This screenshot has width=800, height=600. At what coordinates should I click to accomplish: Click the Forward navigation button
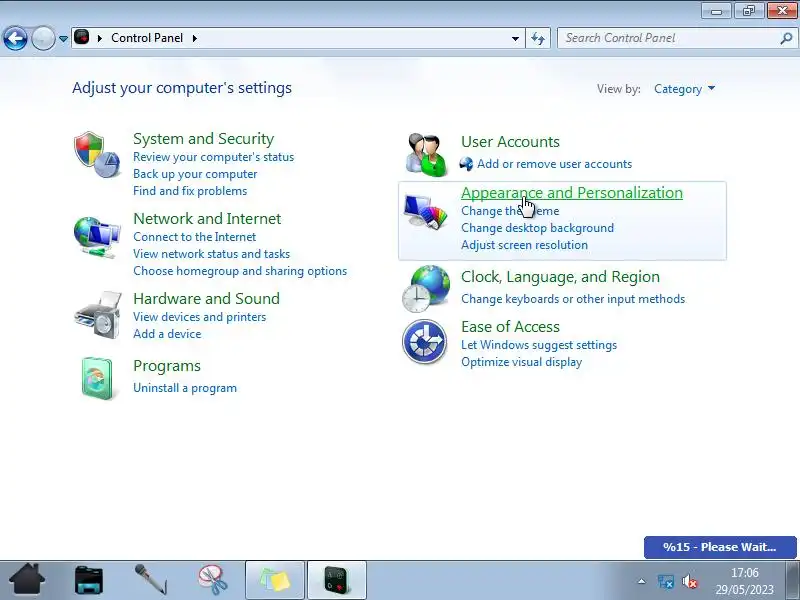[x=43, y=38]
